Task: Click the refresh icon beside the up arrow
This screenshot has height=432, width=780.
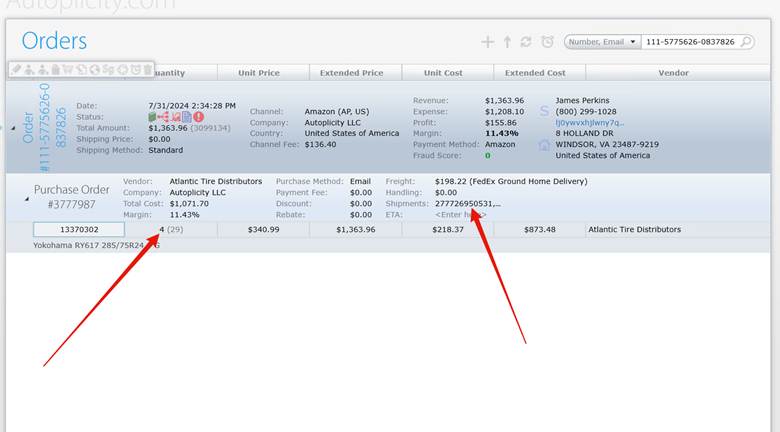Action: click(526, 42)
